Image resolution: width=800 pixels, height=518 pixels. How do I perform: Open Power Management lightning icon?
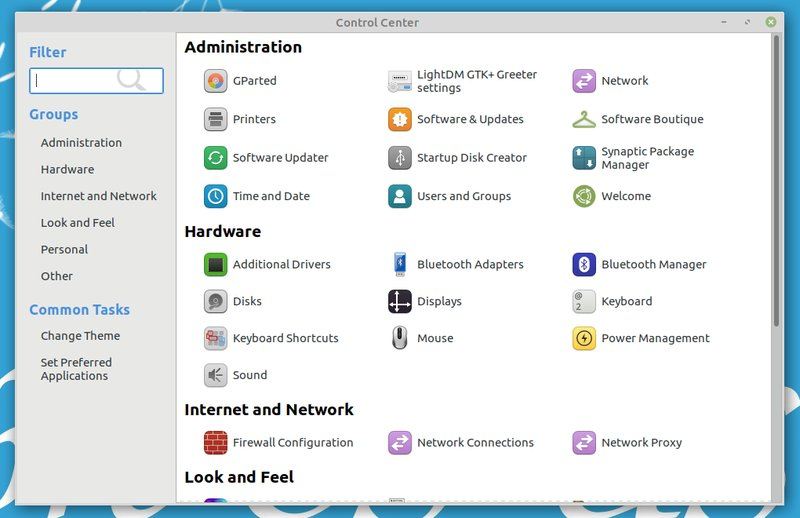(584, 338)
